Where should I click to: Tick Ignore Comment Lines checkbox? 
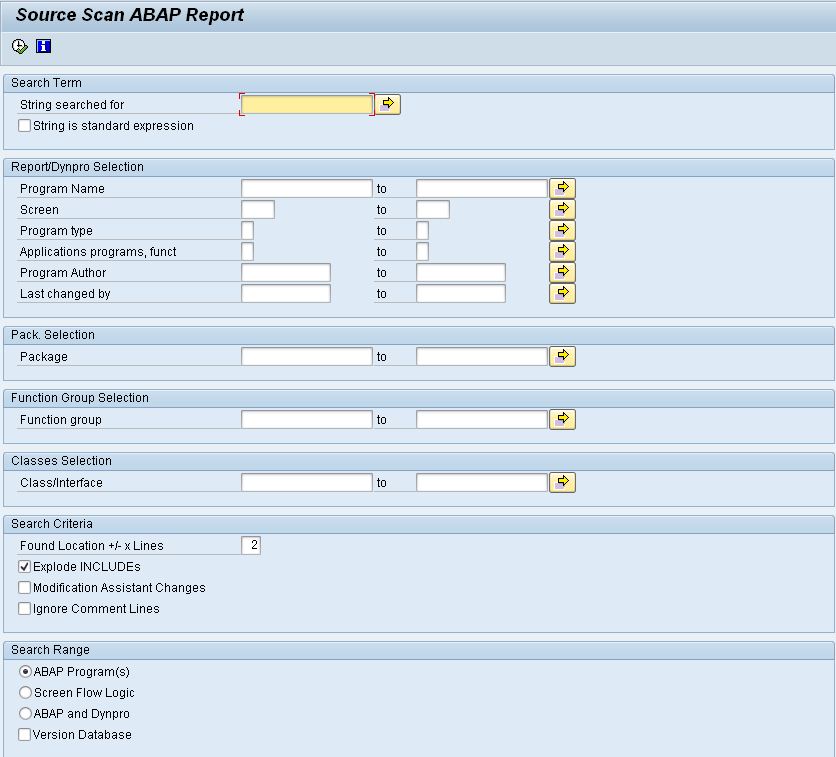pyautogui.click(x=25, y=608)
